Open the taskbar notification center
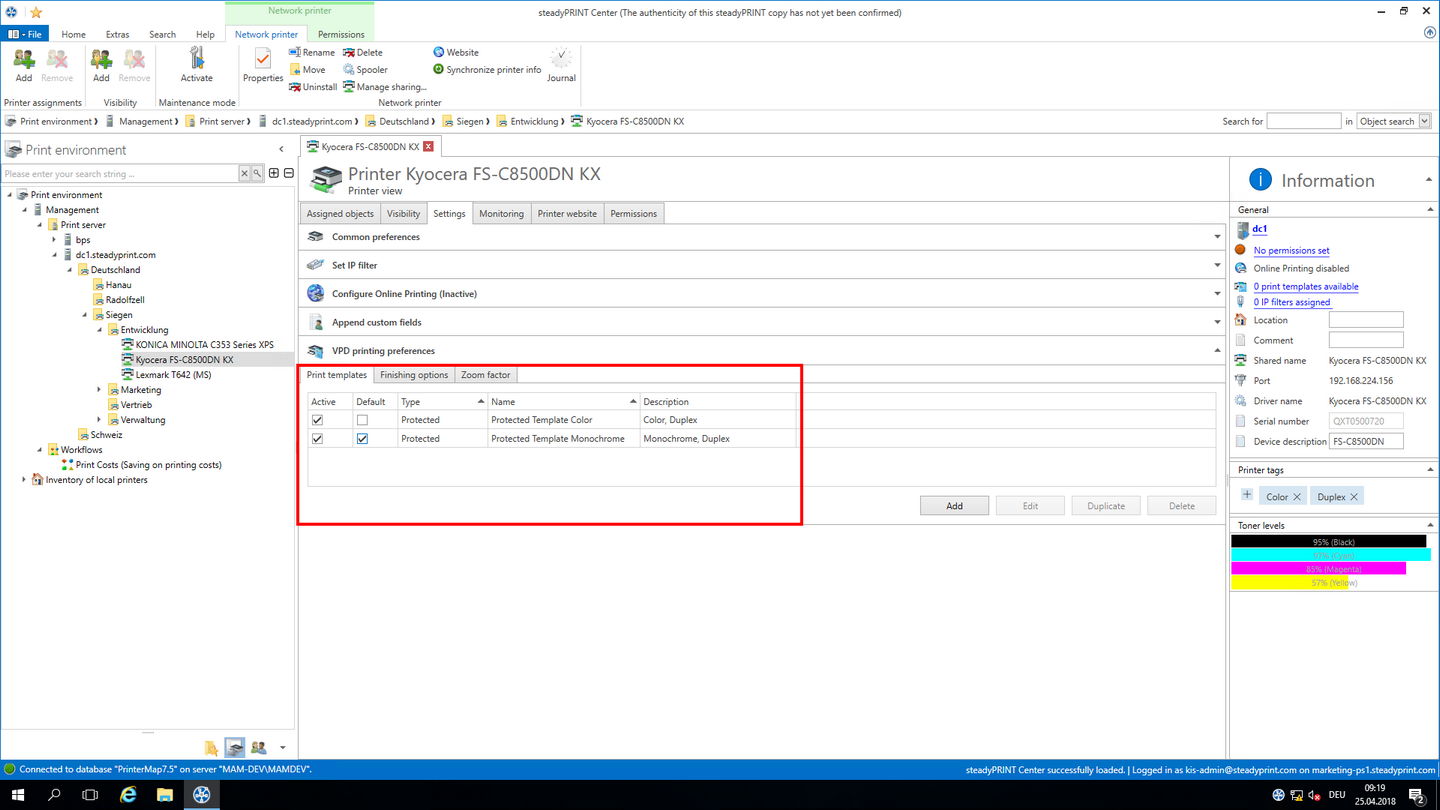The image size is (1440, 810). click(1416, 795)
